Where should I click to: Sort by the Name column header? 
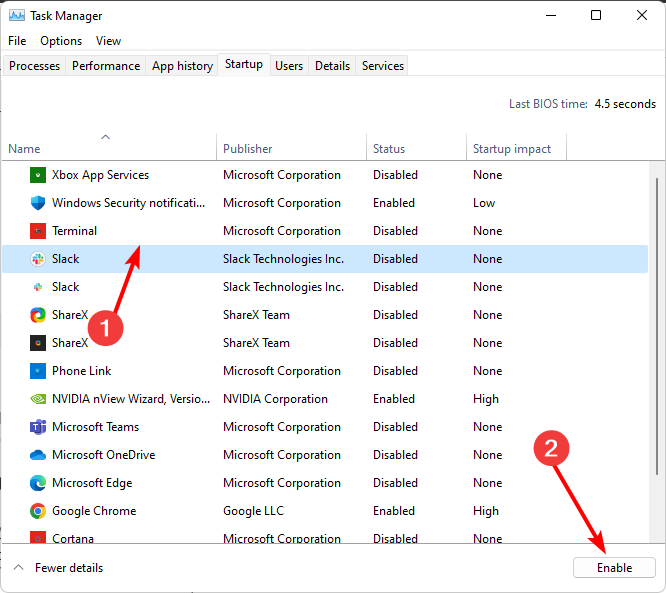pyautogui.click(x=109, y=147)
